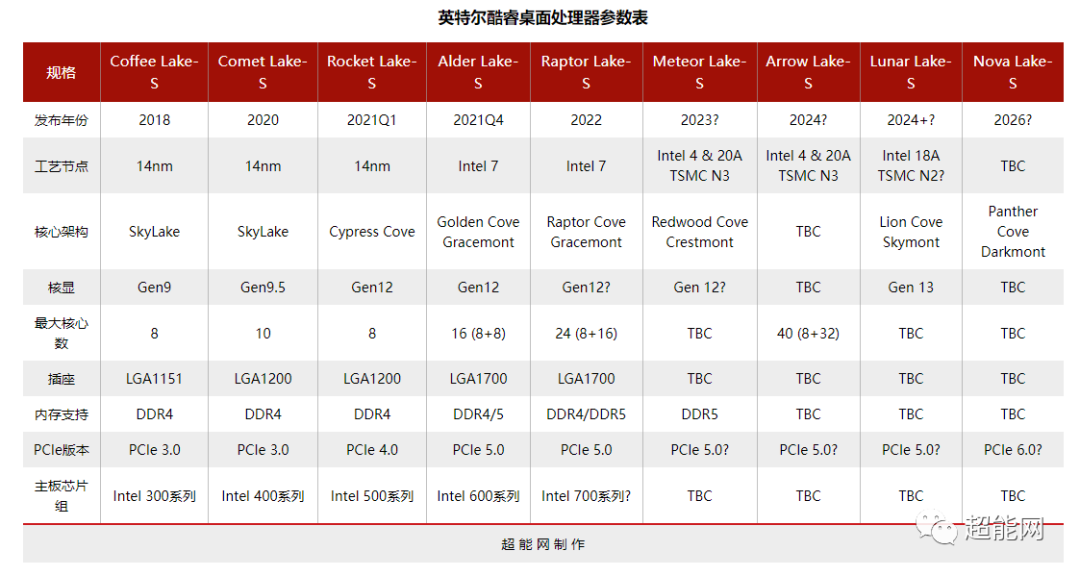The width and height of the screenshot is (1080, 576).
Task: Click Coffee Lake-S PCIe 3.0 cell
Action: (x=154, y=450)
